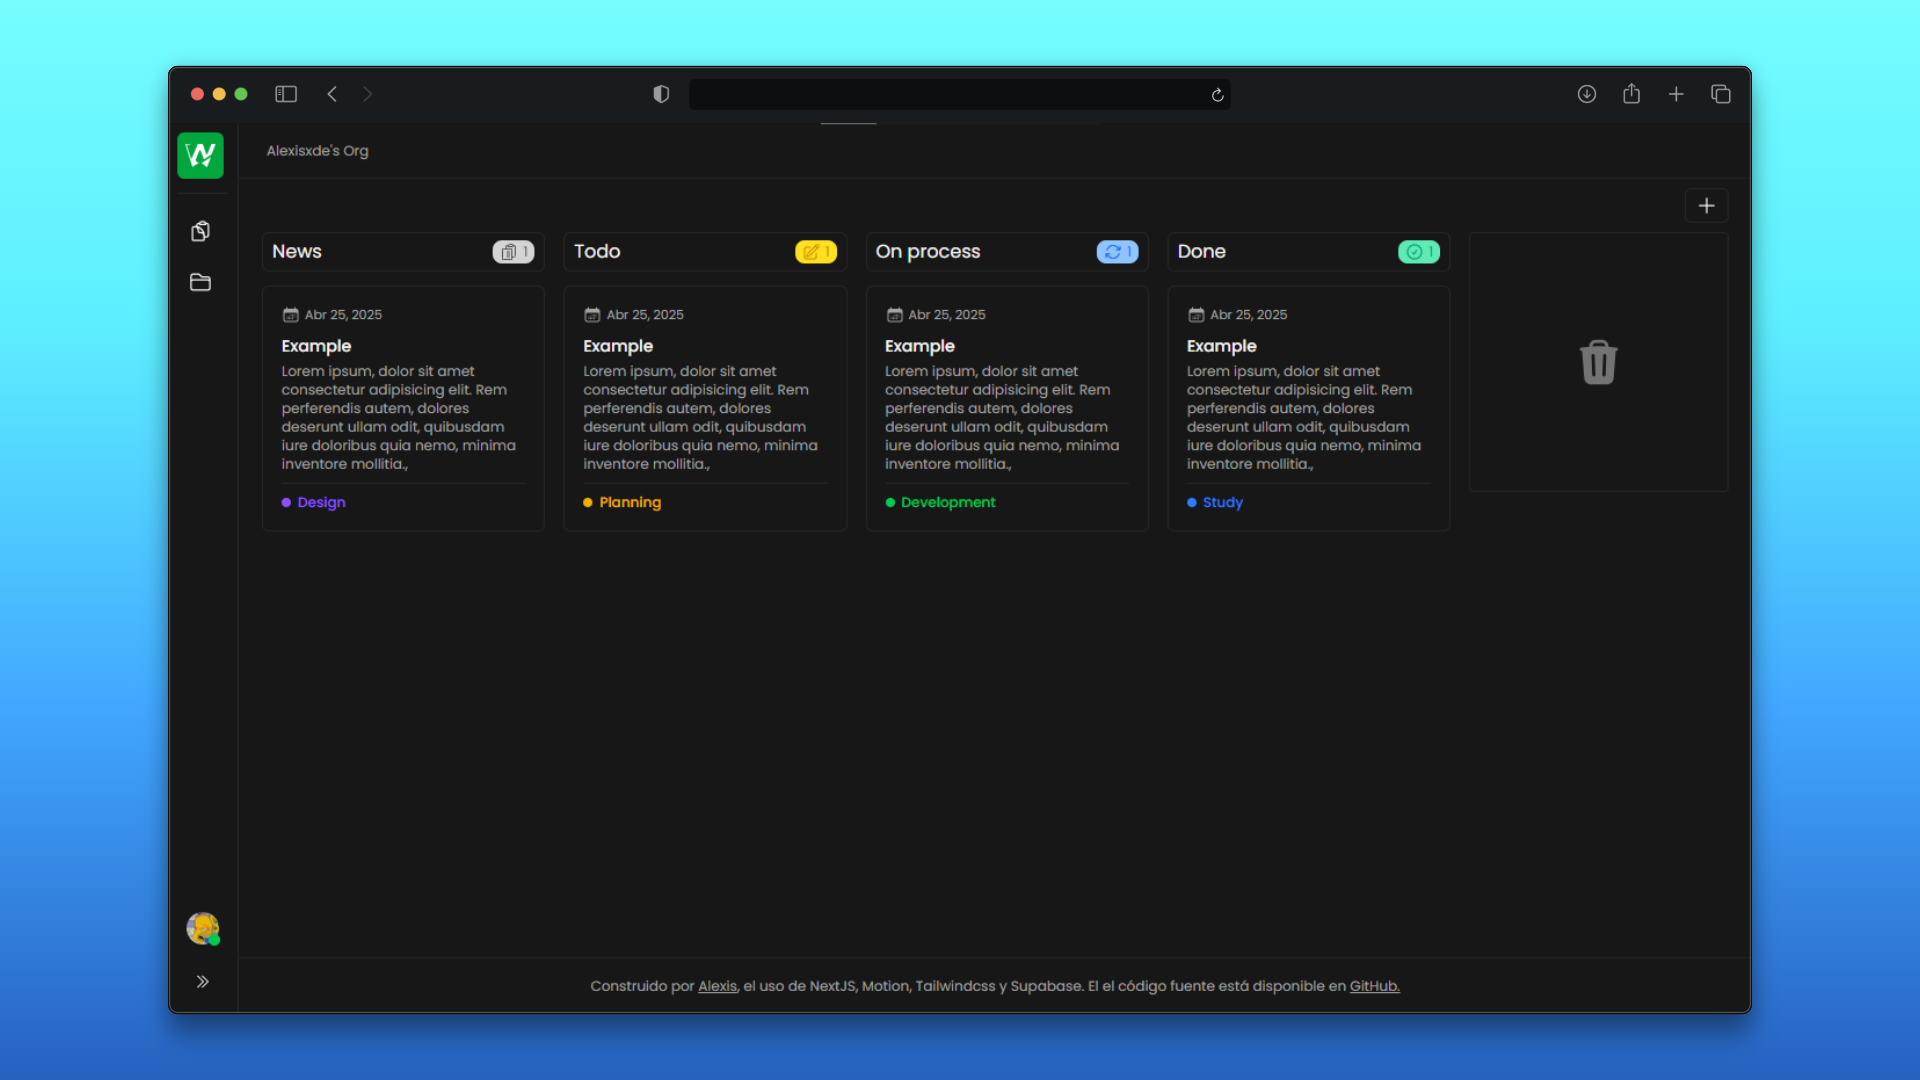Select the Design tag on News card

tap(320, 502)
